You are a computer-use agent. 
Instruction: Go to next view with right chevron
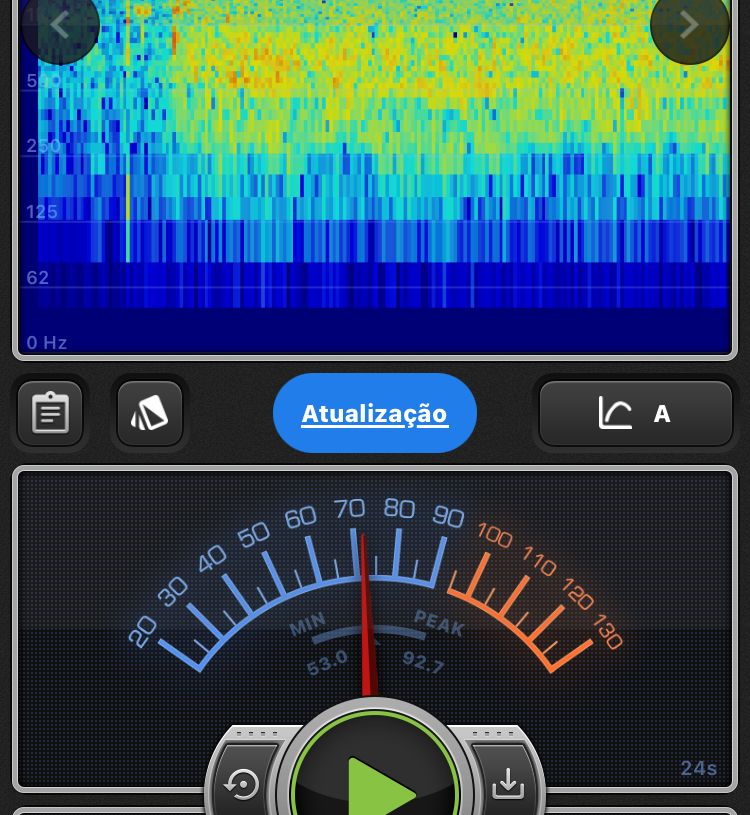pyautogui.click(x=689, y=25)
